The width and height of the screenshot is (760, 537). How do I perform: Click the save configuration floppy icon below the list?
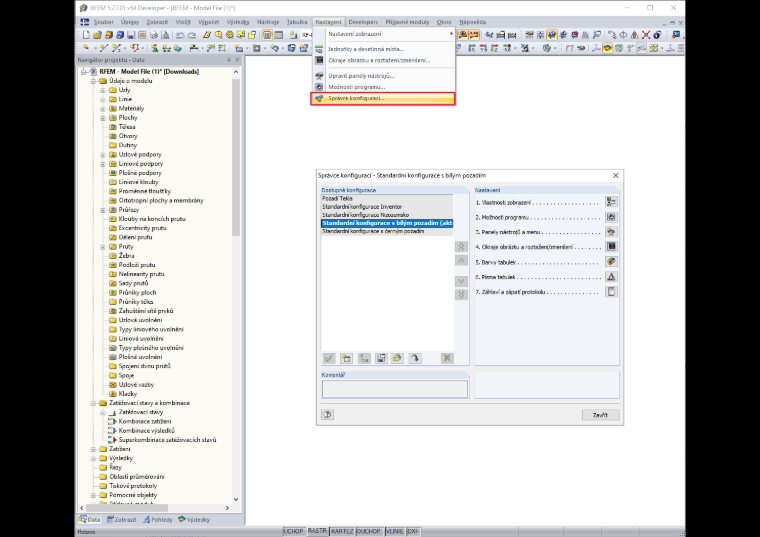coord(381,358)
